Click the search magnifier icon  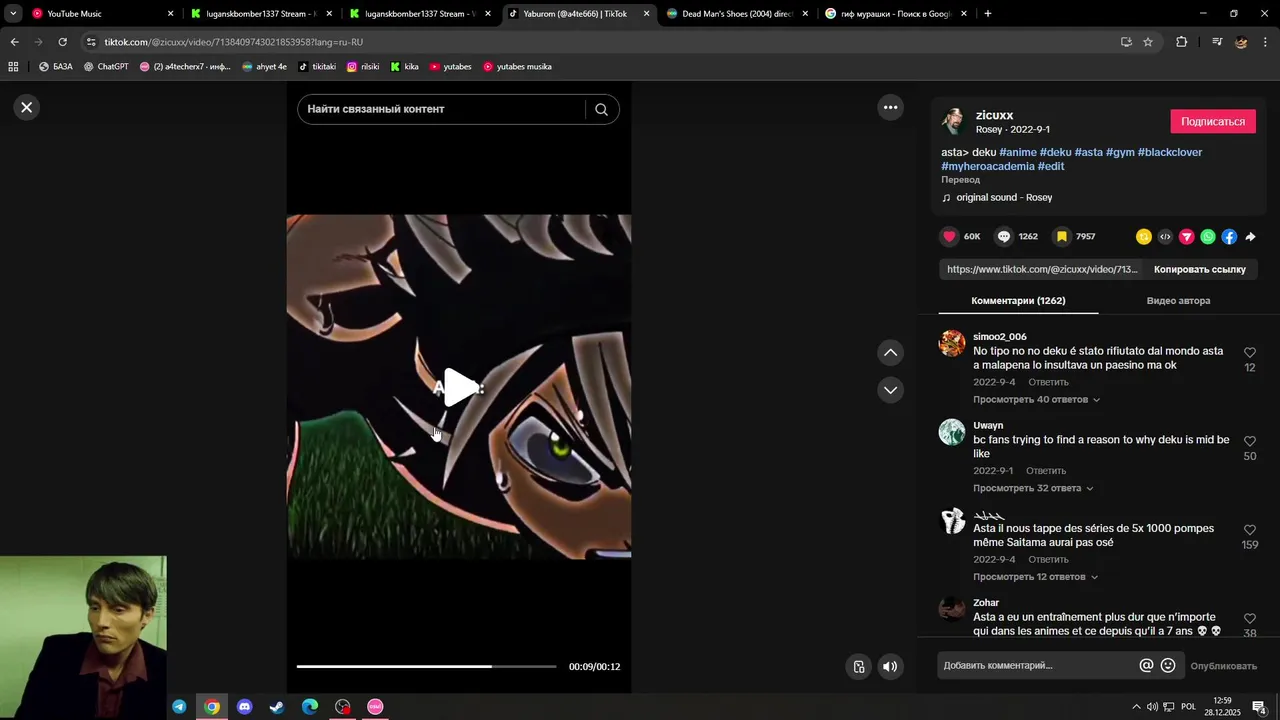pos(601,109)
